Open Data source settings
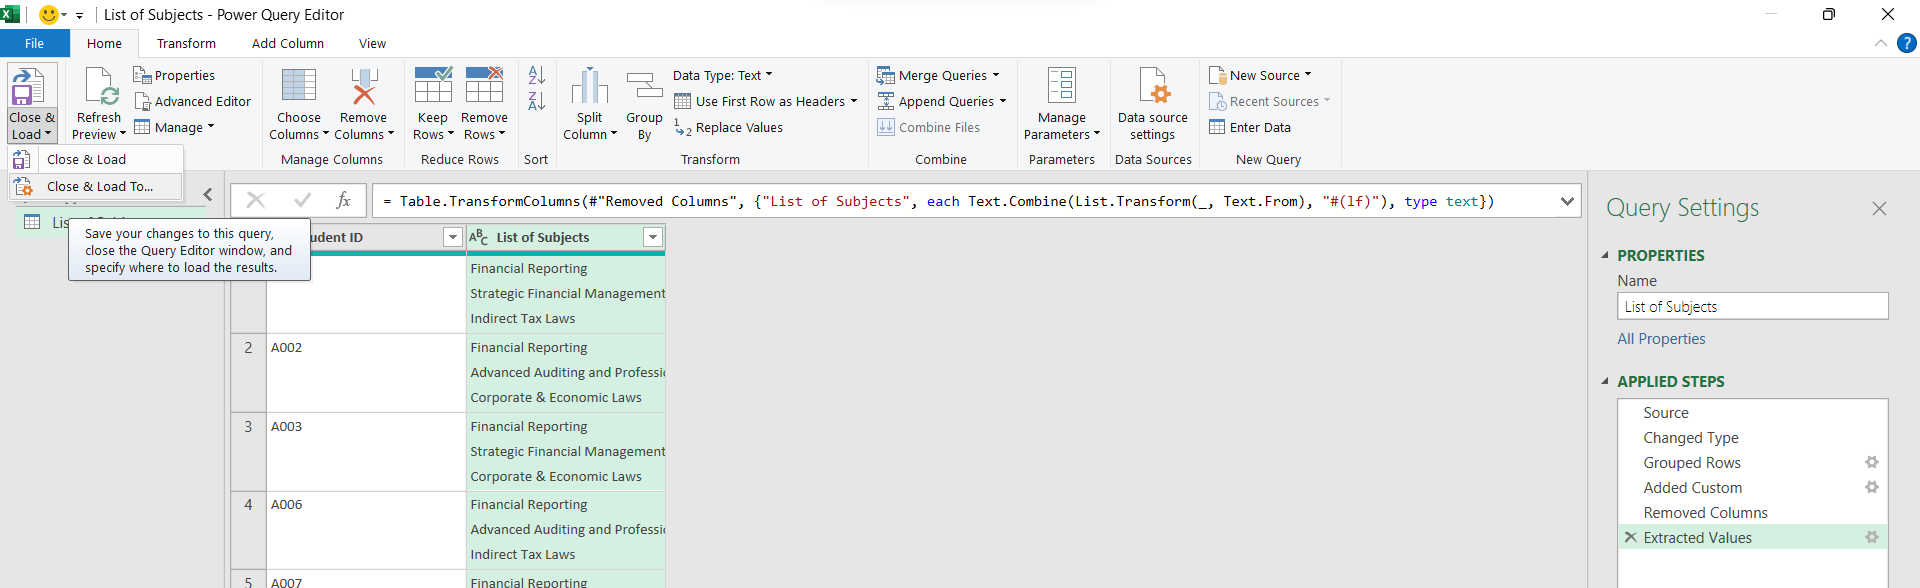 pyautogui.click(x=1153, y=103)
